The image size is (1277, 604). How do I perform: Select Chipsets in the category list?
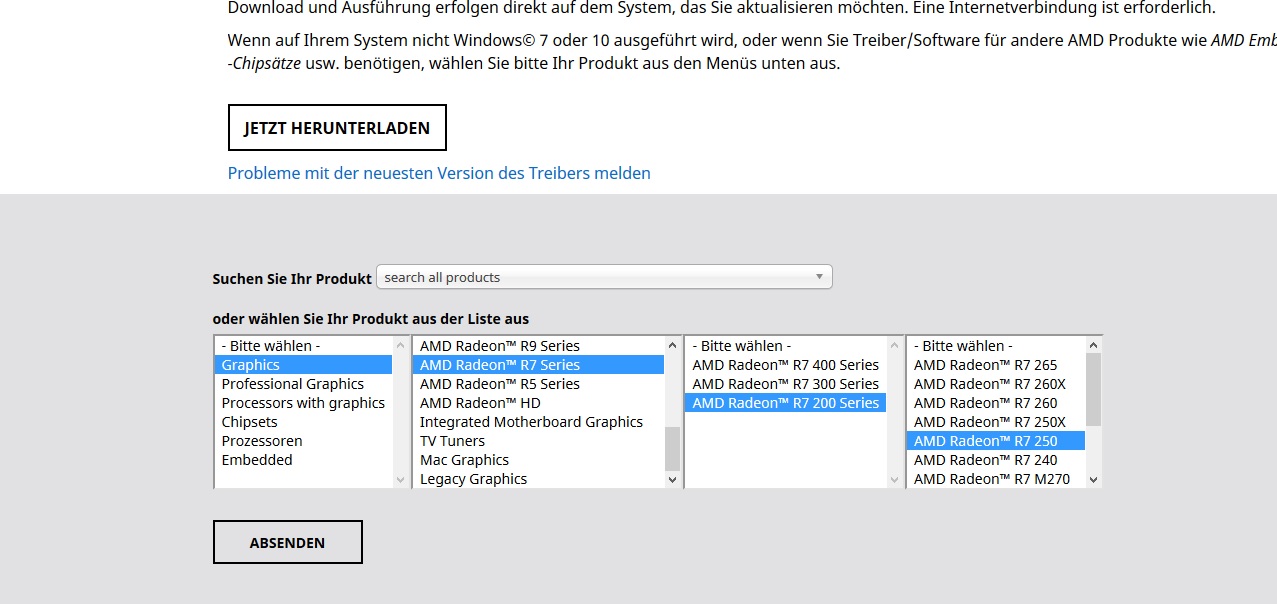tap(303, 422)
